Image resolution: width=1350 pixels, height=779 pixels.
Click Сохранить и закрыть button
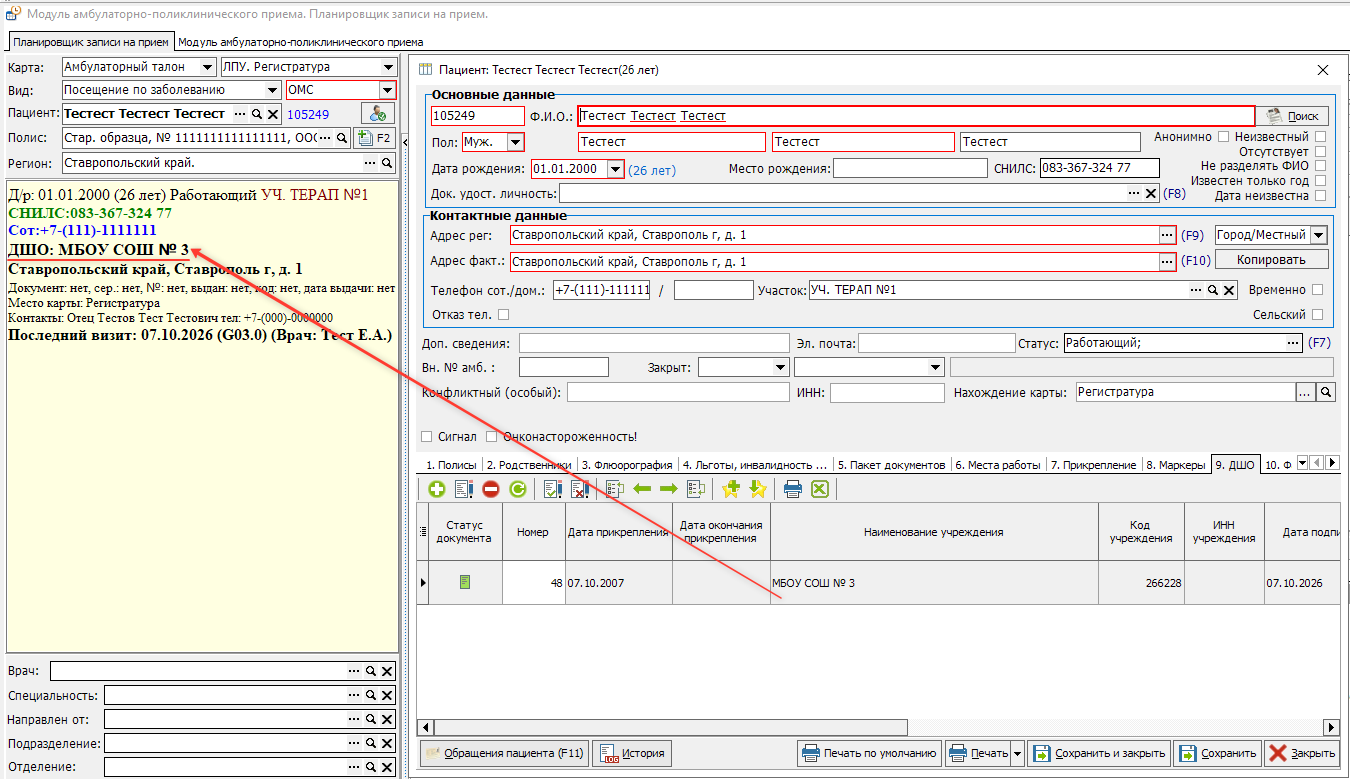click(x=1099, y=753)
